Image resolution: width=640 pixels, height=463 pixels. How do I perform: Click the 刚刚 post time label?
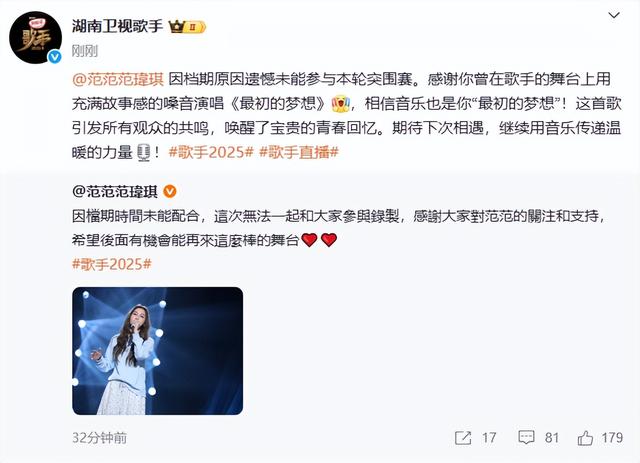pos(85,51)
